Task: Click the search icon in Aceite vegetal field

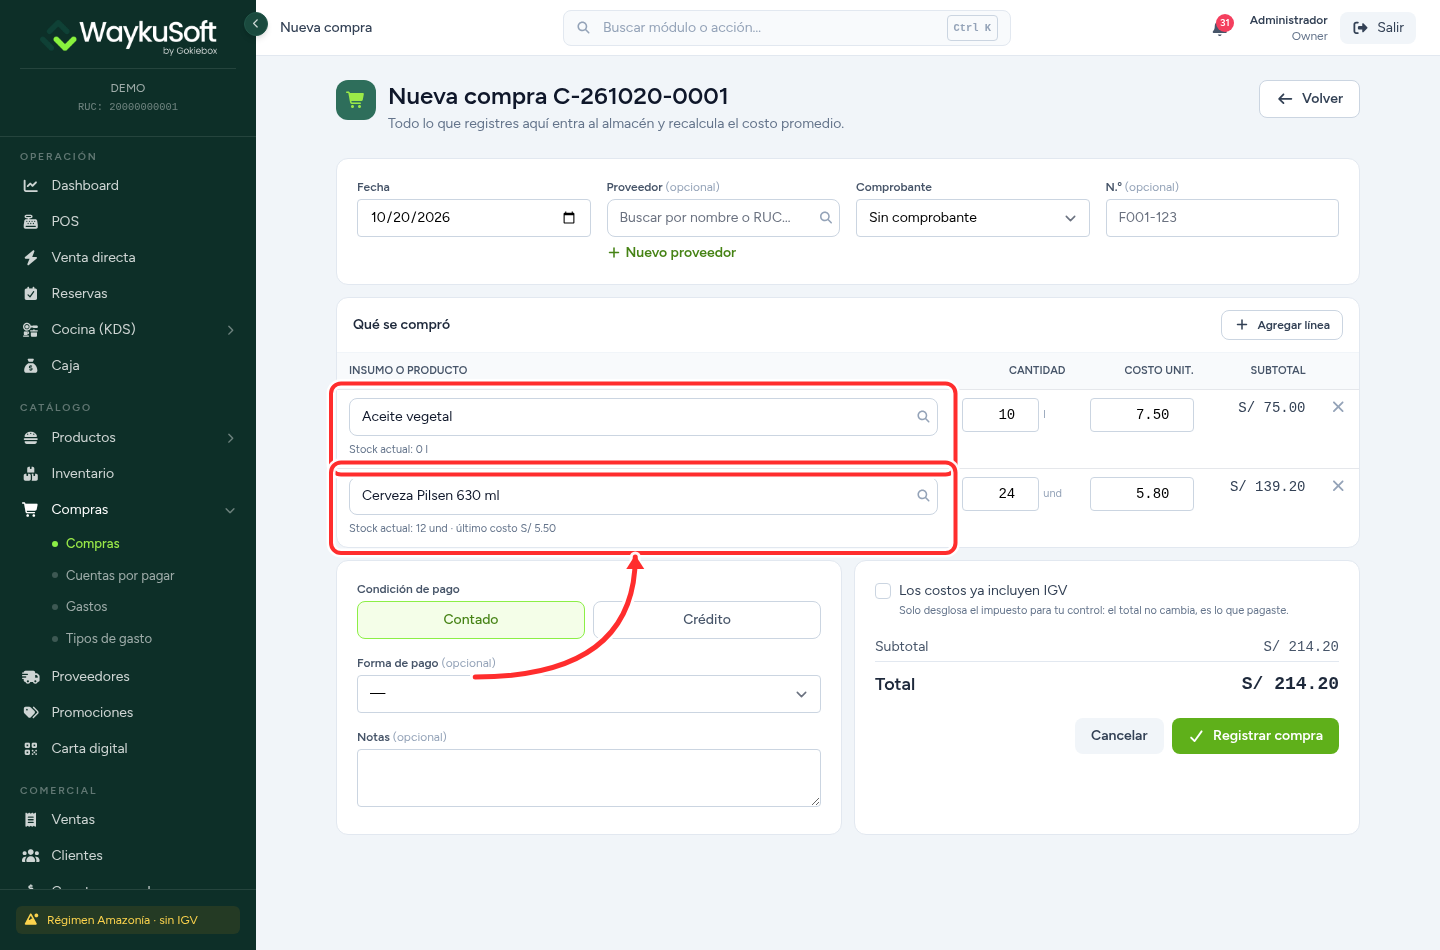Action: (x=923, y=417)
